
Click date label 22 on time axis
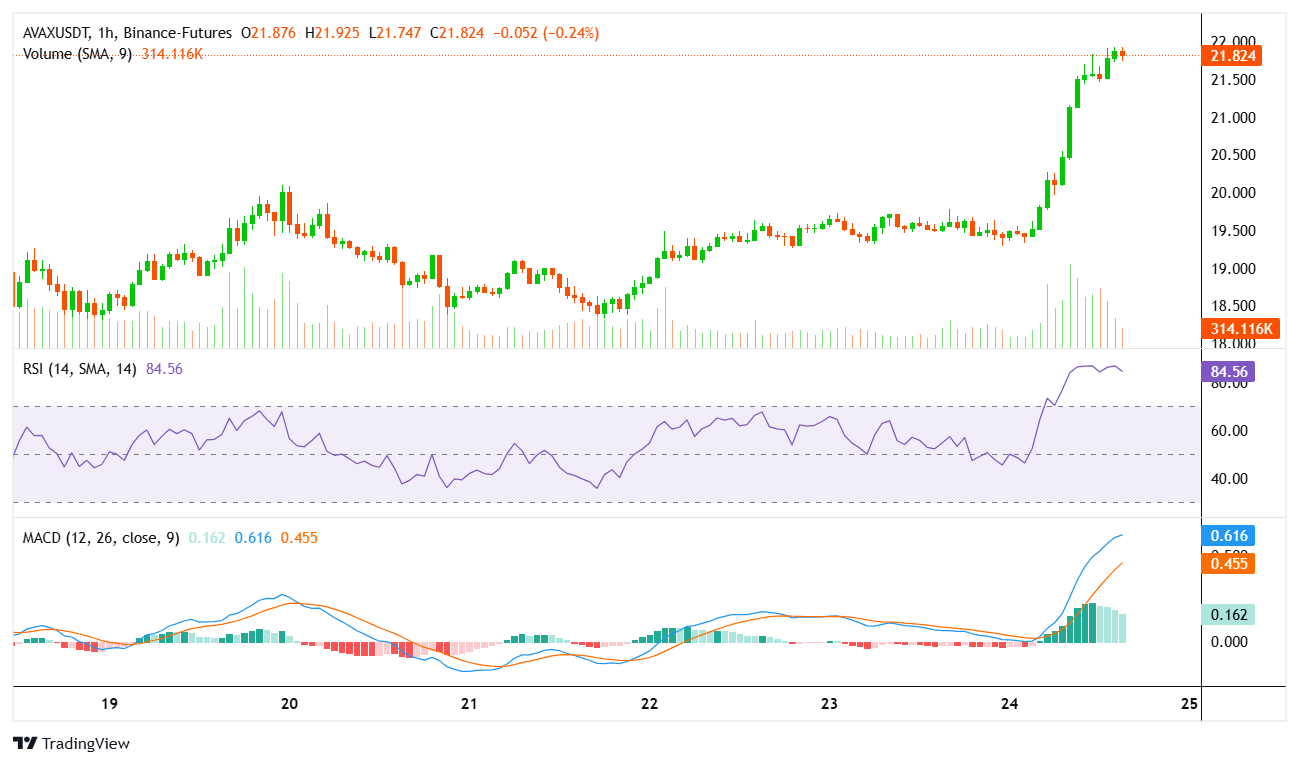(x=649, y=703)
